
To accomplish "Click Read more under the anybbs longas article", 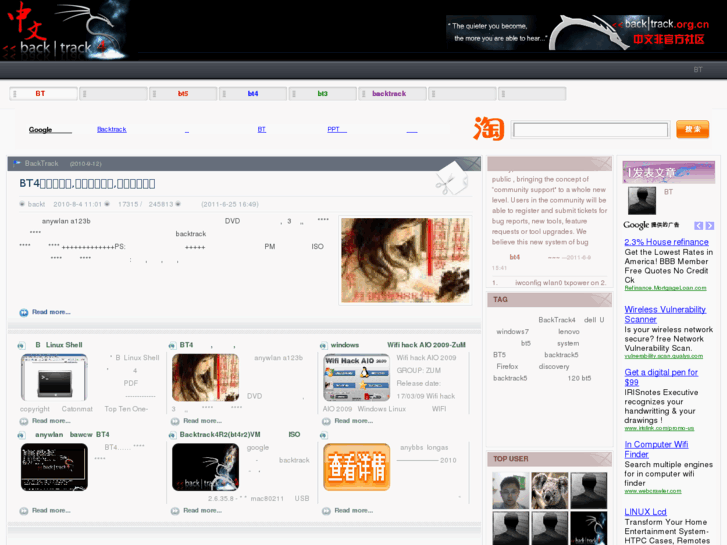I will tap(354, 511).
